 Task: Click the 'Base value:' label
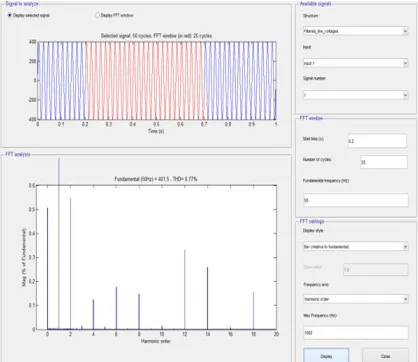[x=312, y=267]
